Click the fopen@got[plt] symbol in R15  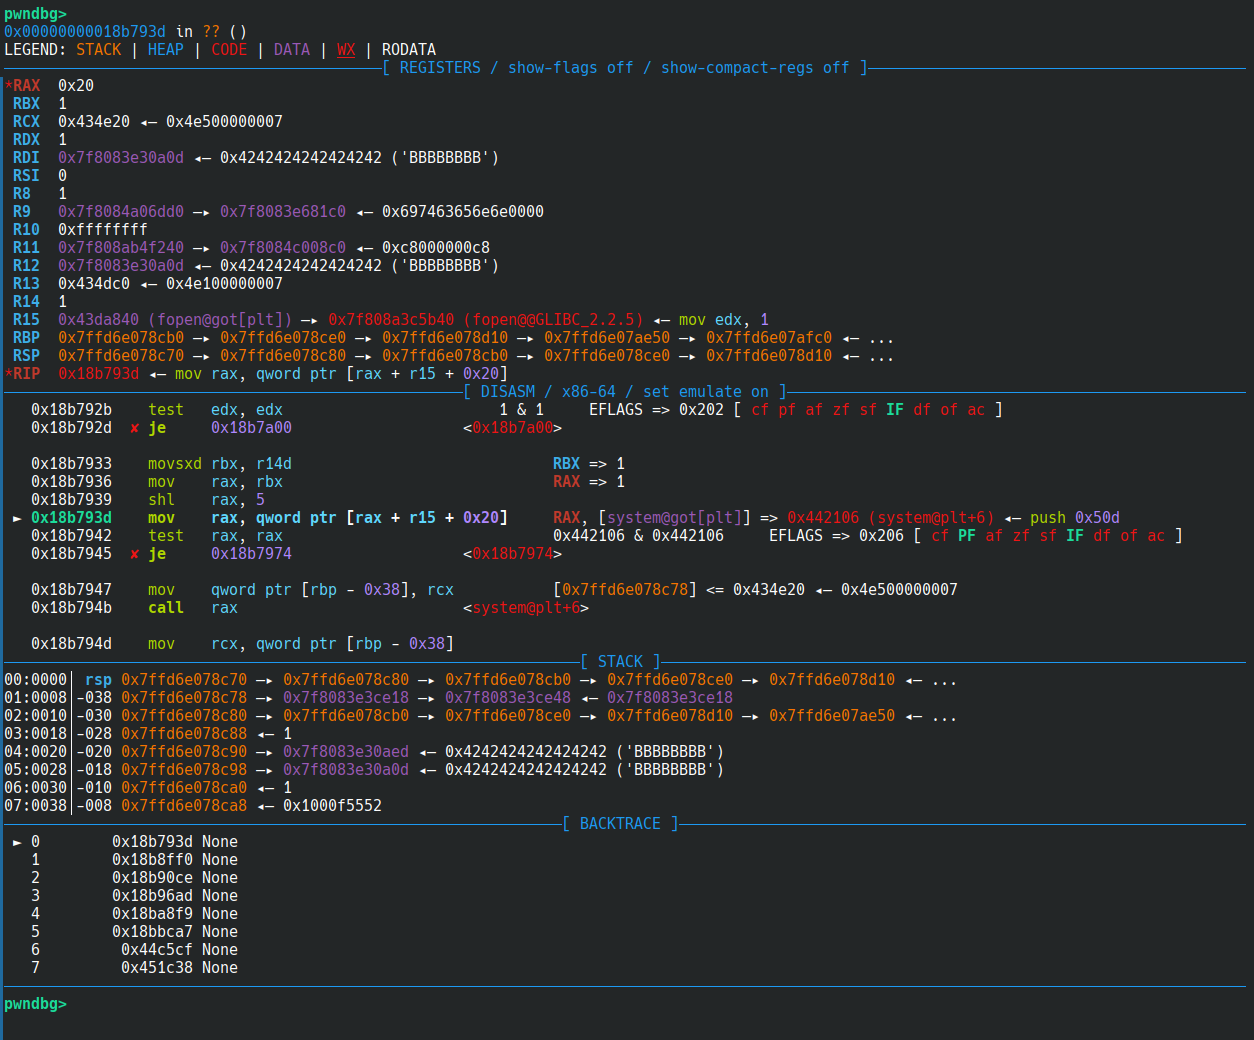click(220, 320)
